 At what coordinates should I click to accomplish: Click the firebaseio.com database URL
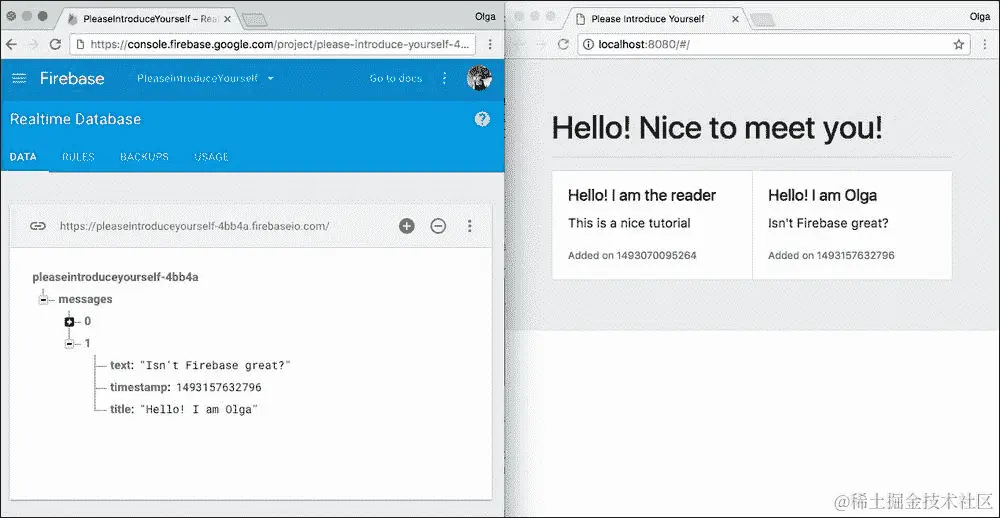click(195, 226)
